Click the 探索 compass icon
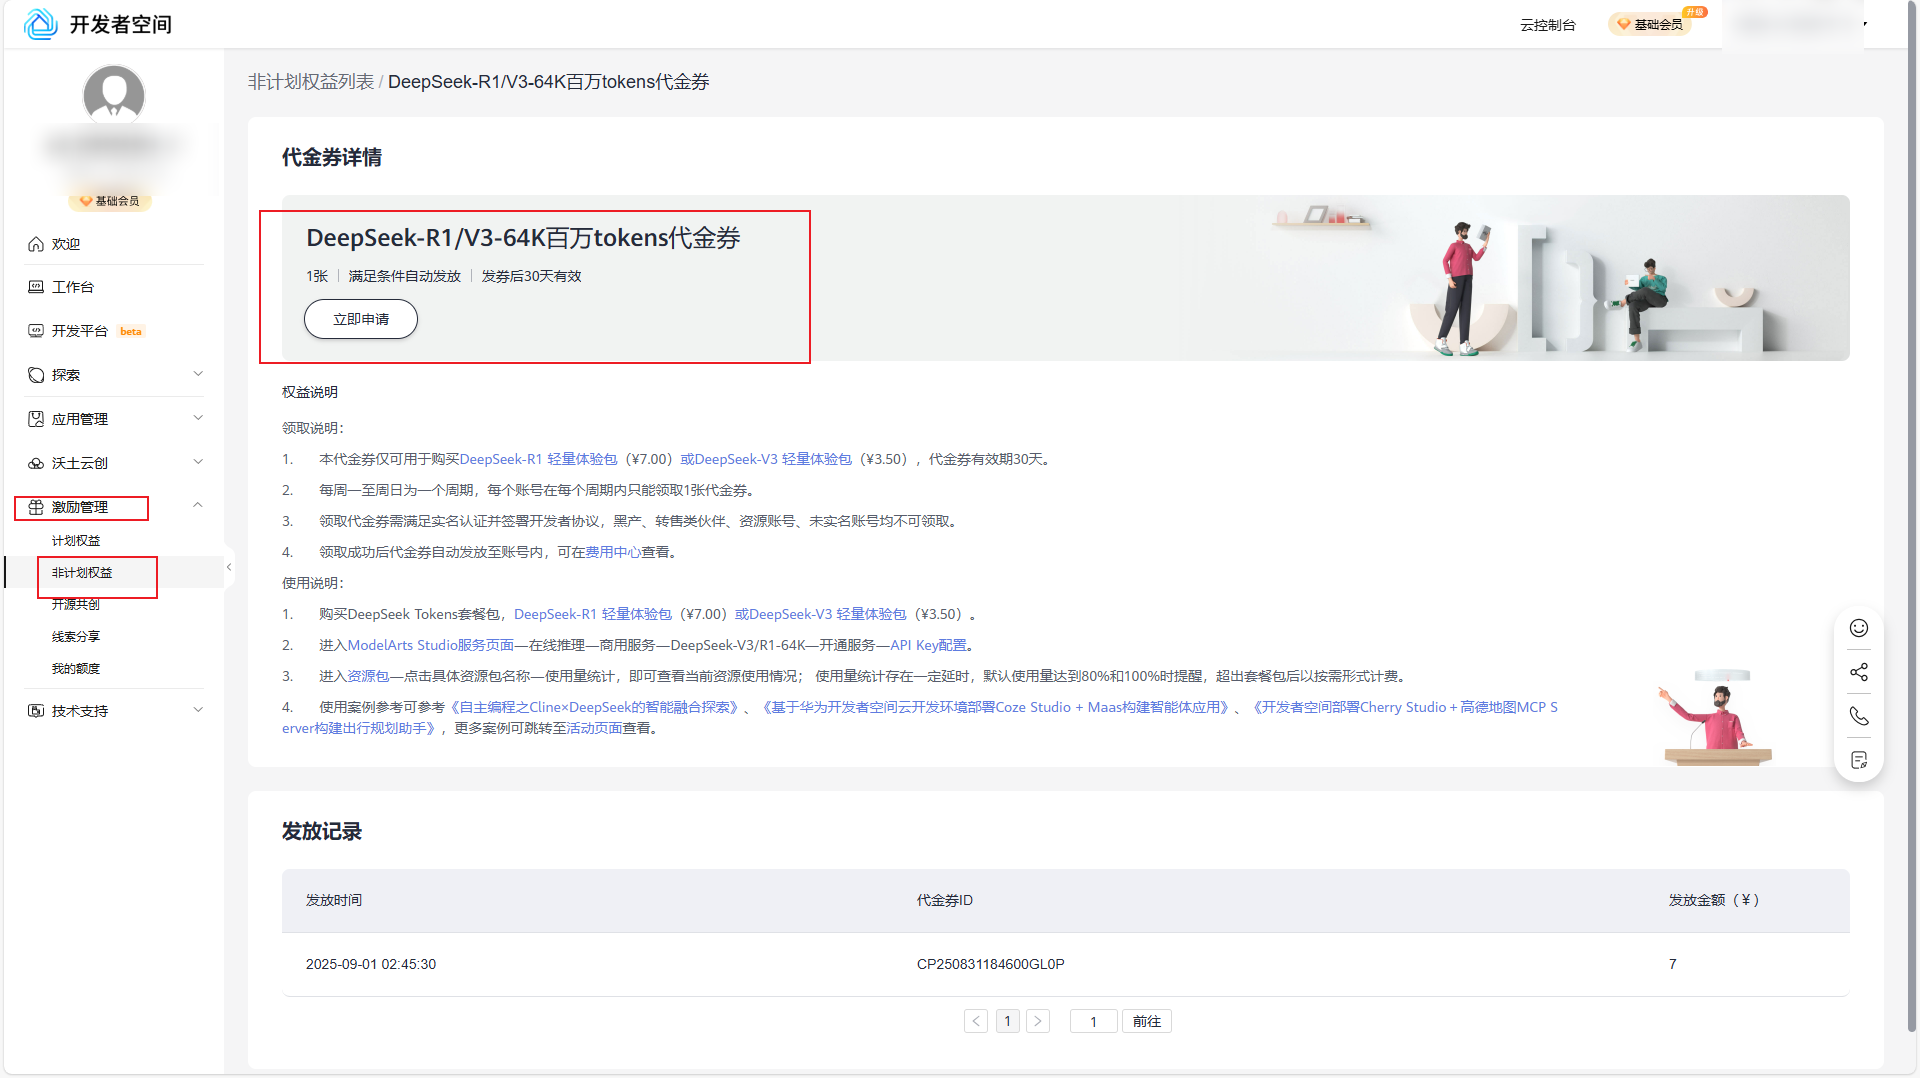Screen dimensions: 1920x1078 (x=36, y=375)
